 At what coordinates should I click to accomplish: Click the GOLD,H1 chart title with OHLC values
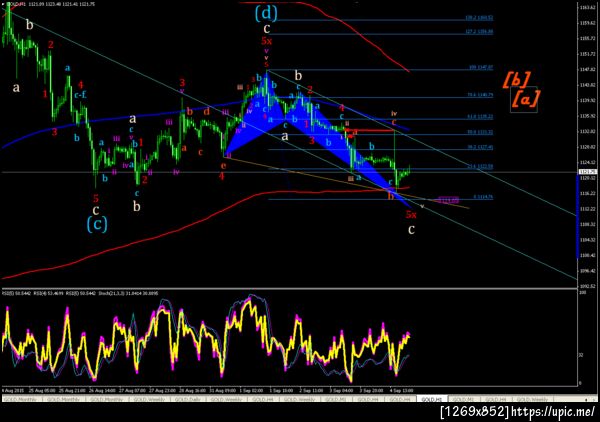[49, 4]
